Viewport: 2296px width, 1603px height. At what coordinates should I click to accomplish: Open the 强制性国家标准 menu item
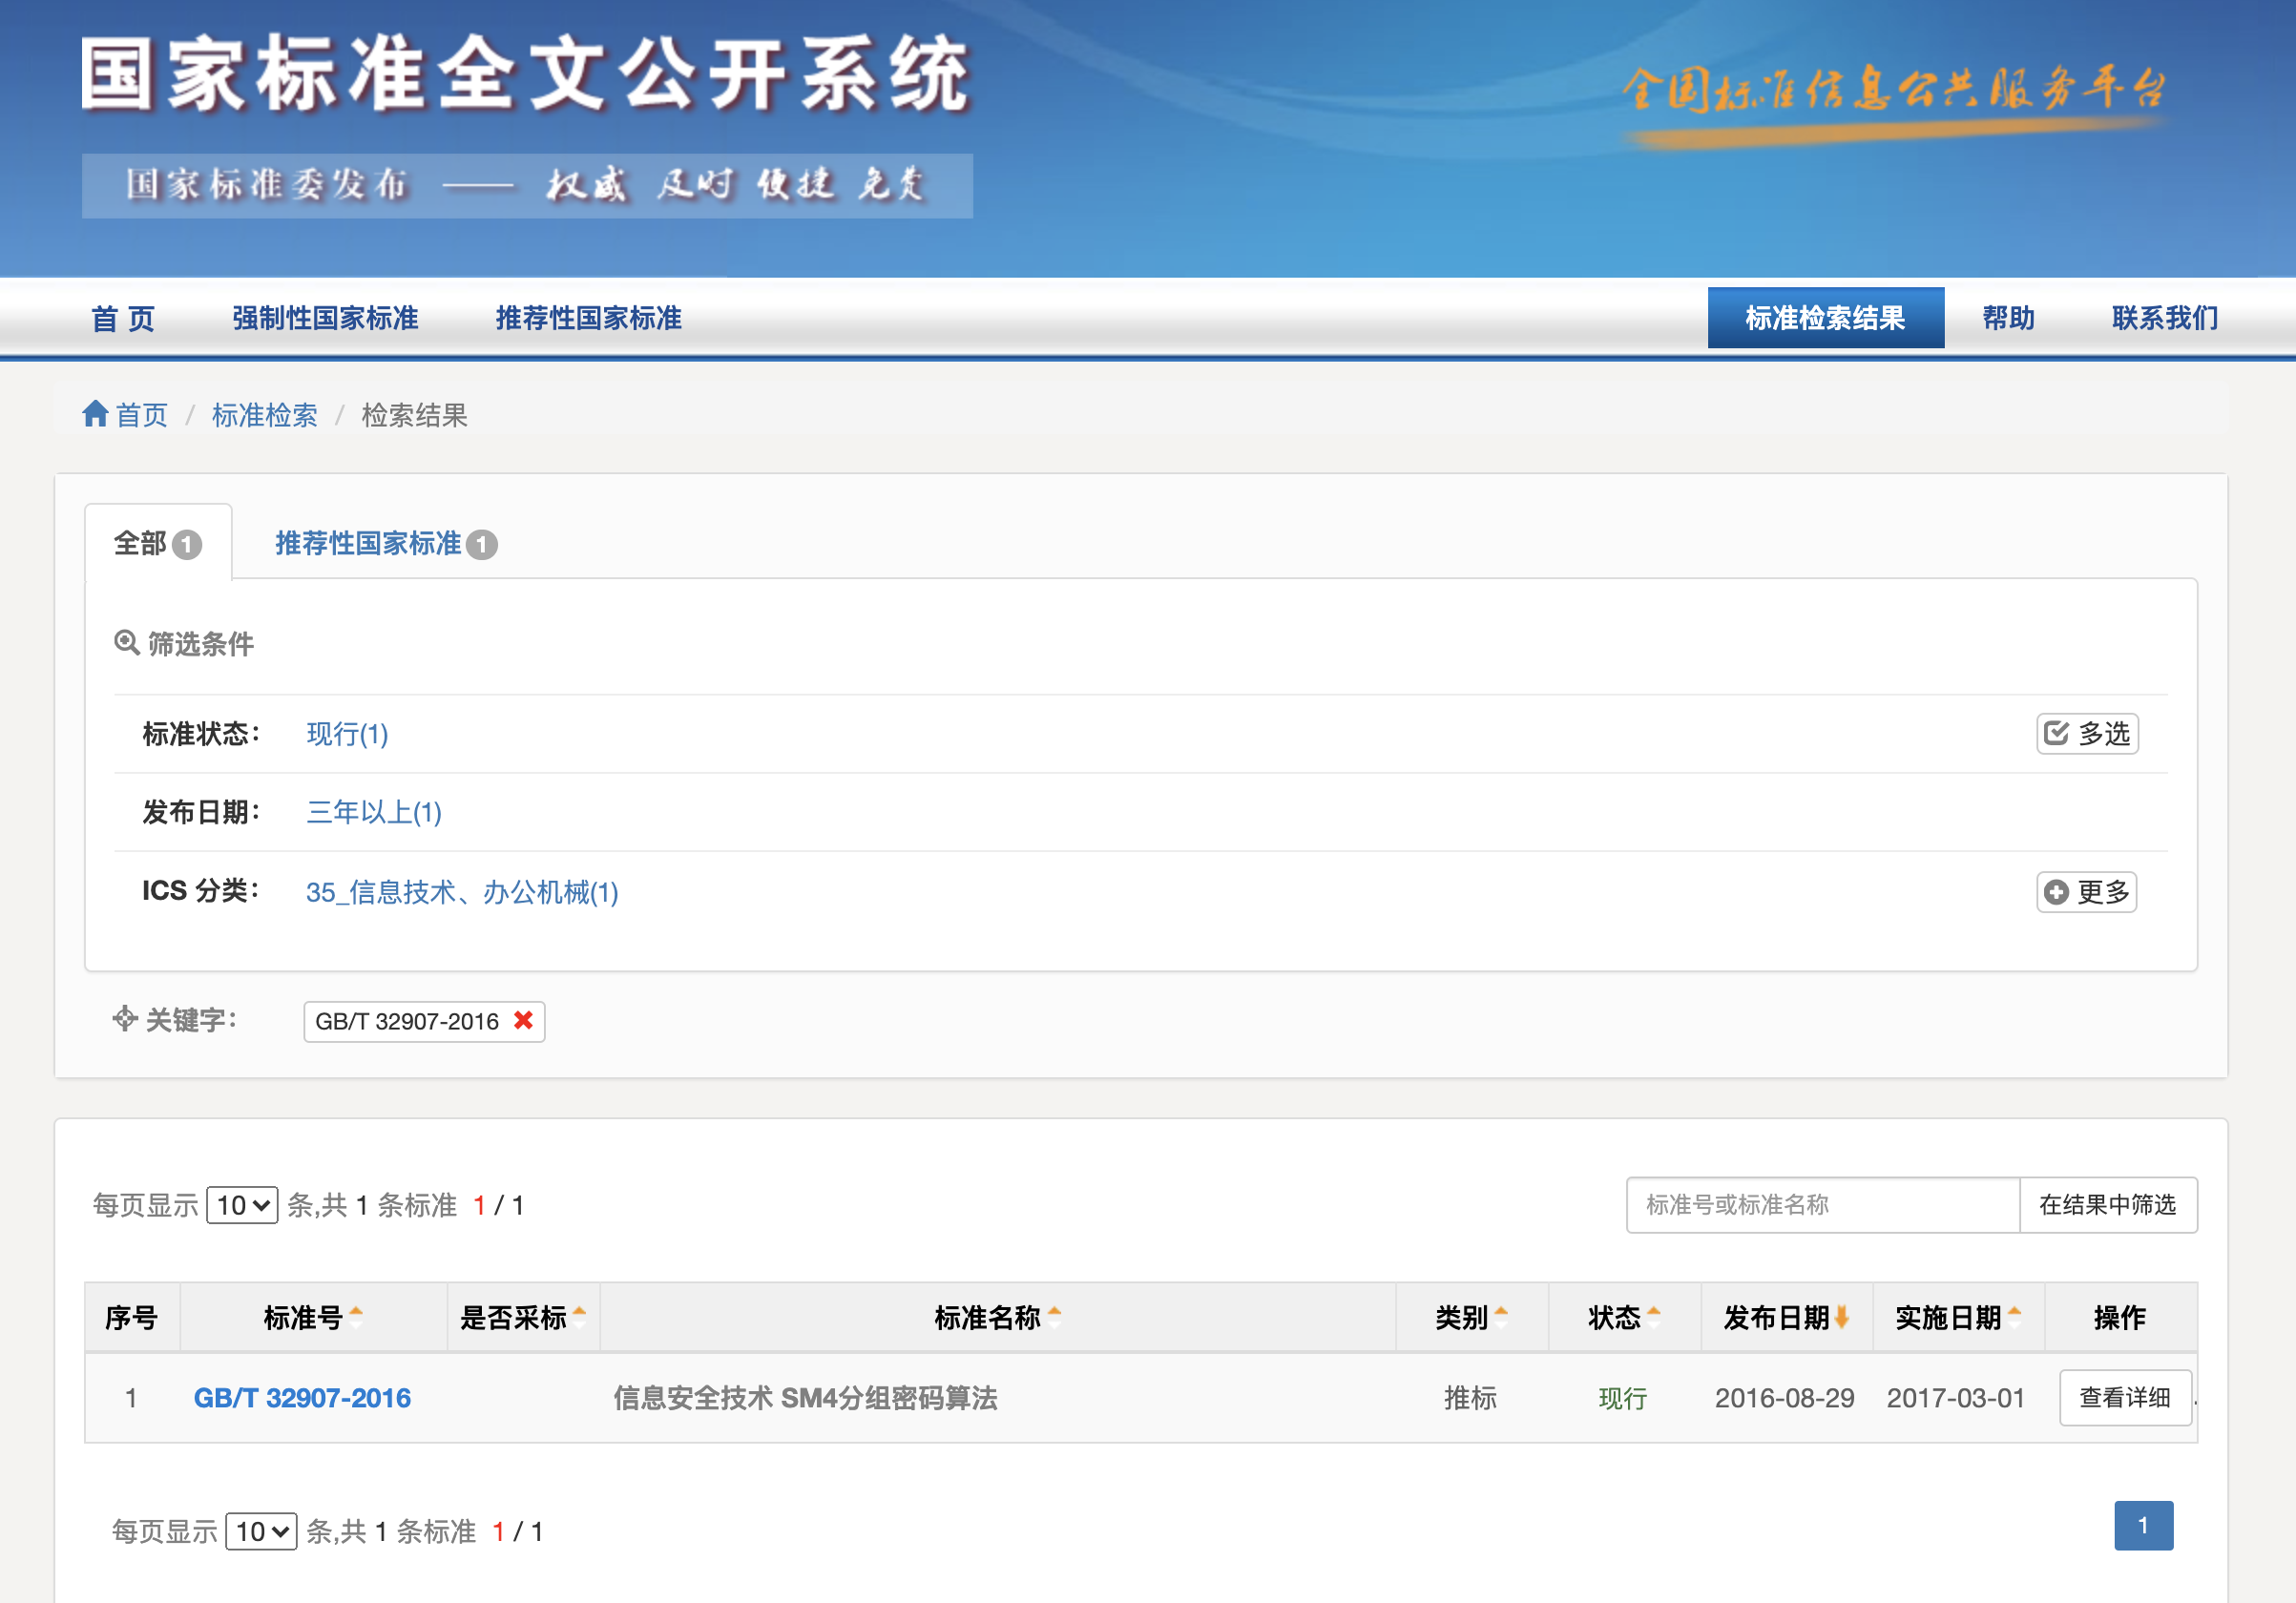pos(325,318)
